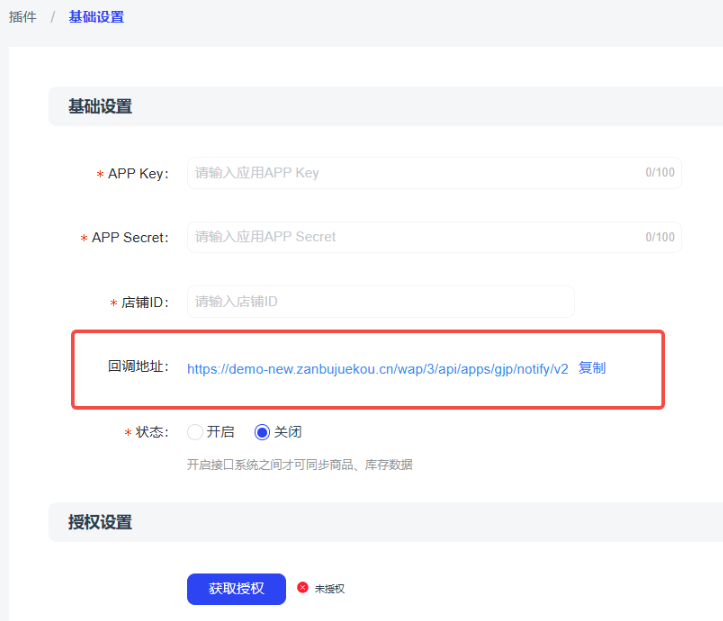The height and width of the screenshot is (621, 723).
Task: Click the APP Secret 0/100 character counter
Action: (660, 238)
